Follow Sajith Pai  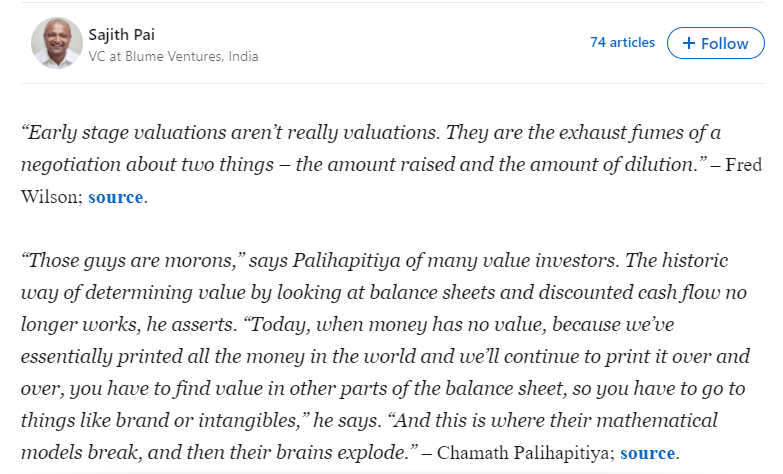715,43
